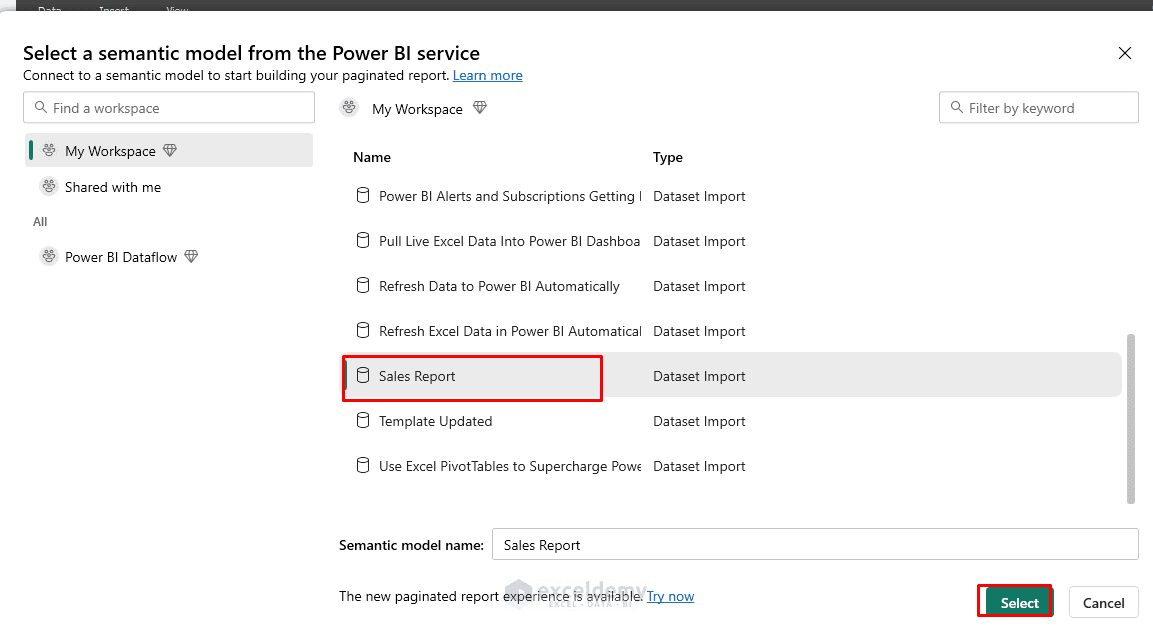Sort by the Type column header
The image size is (1153, 626).
[x=668, y=157]
